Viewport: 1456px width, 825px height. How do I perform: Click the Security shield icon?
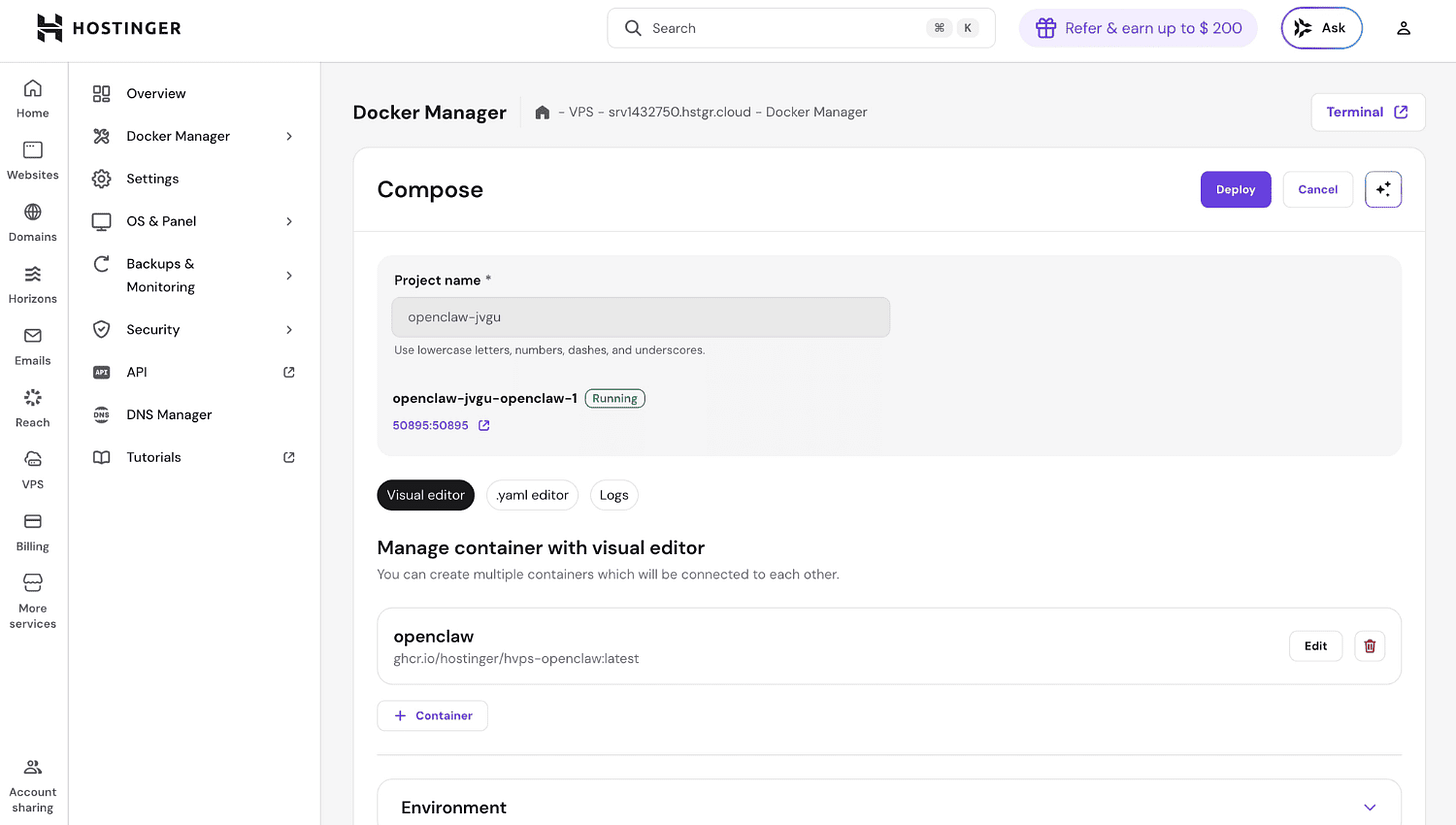pyautogui.click(x=101, y=329)
